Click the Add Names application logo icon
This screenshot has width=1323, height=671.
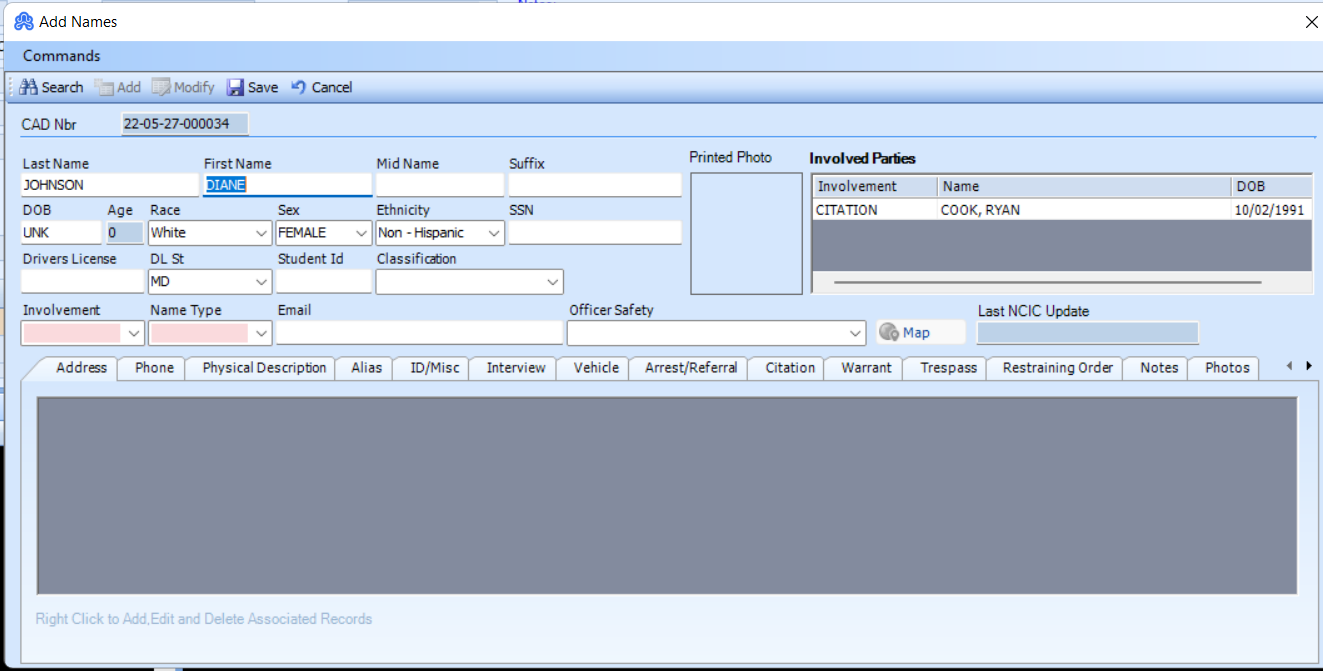click(23, 20)
